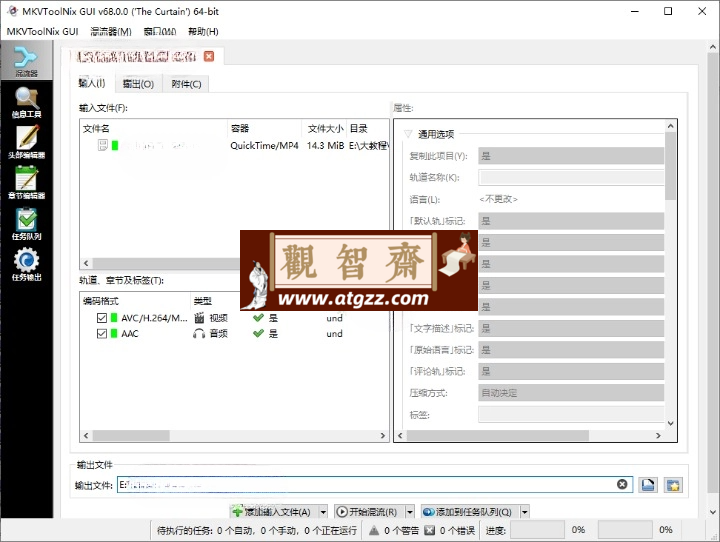
Task: Click the 容器 column header
Action: pyautogui.click(x=264, y=129)
